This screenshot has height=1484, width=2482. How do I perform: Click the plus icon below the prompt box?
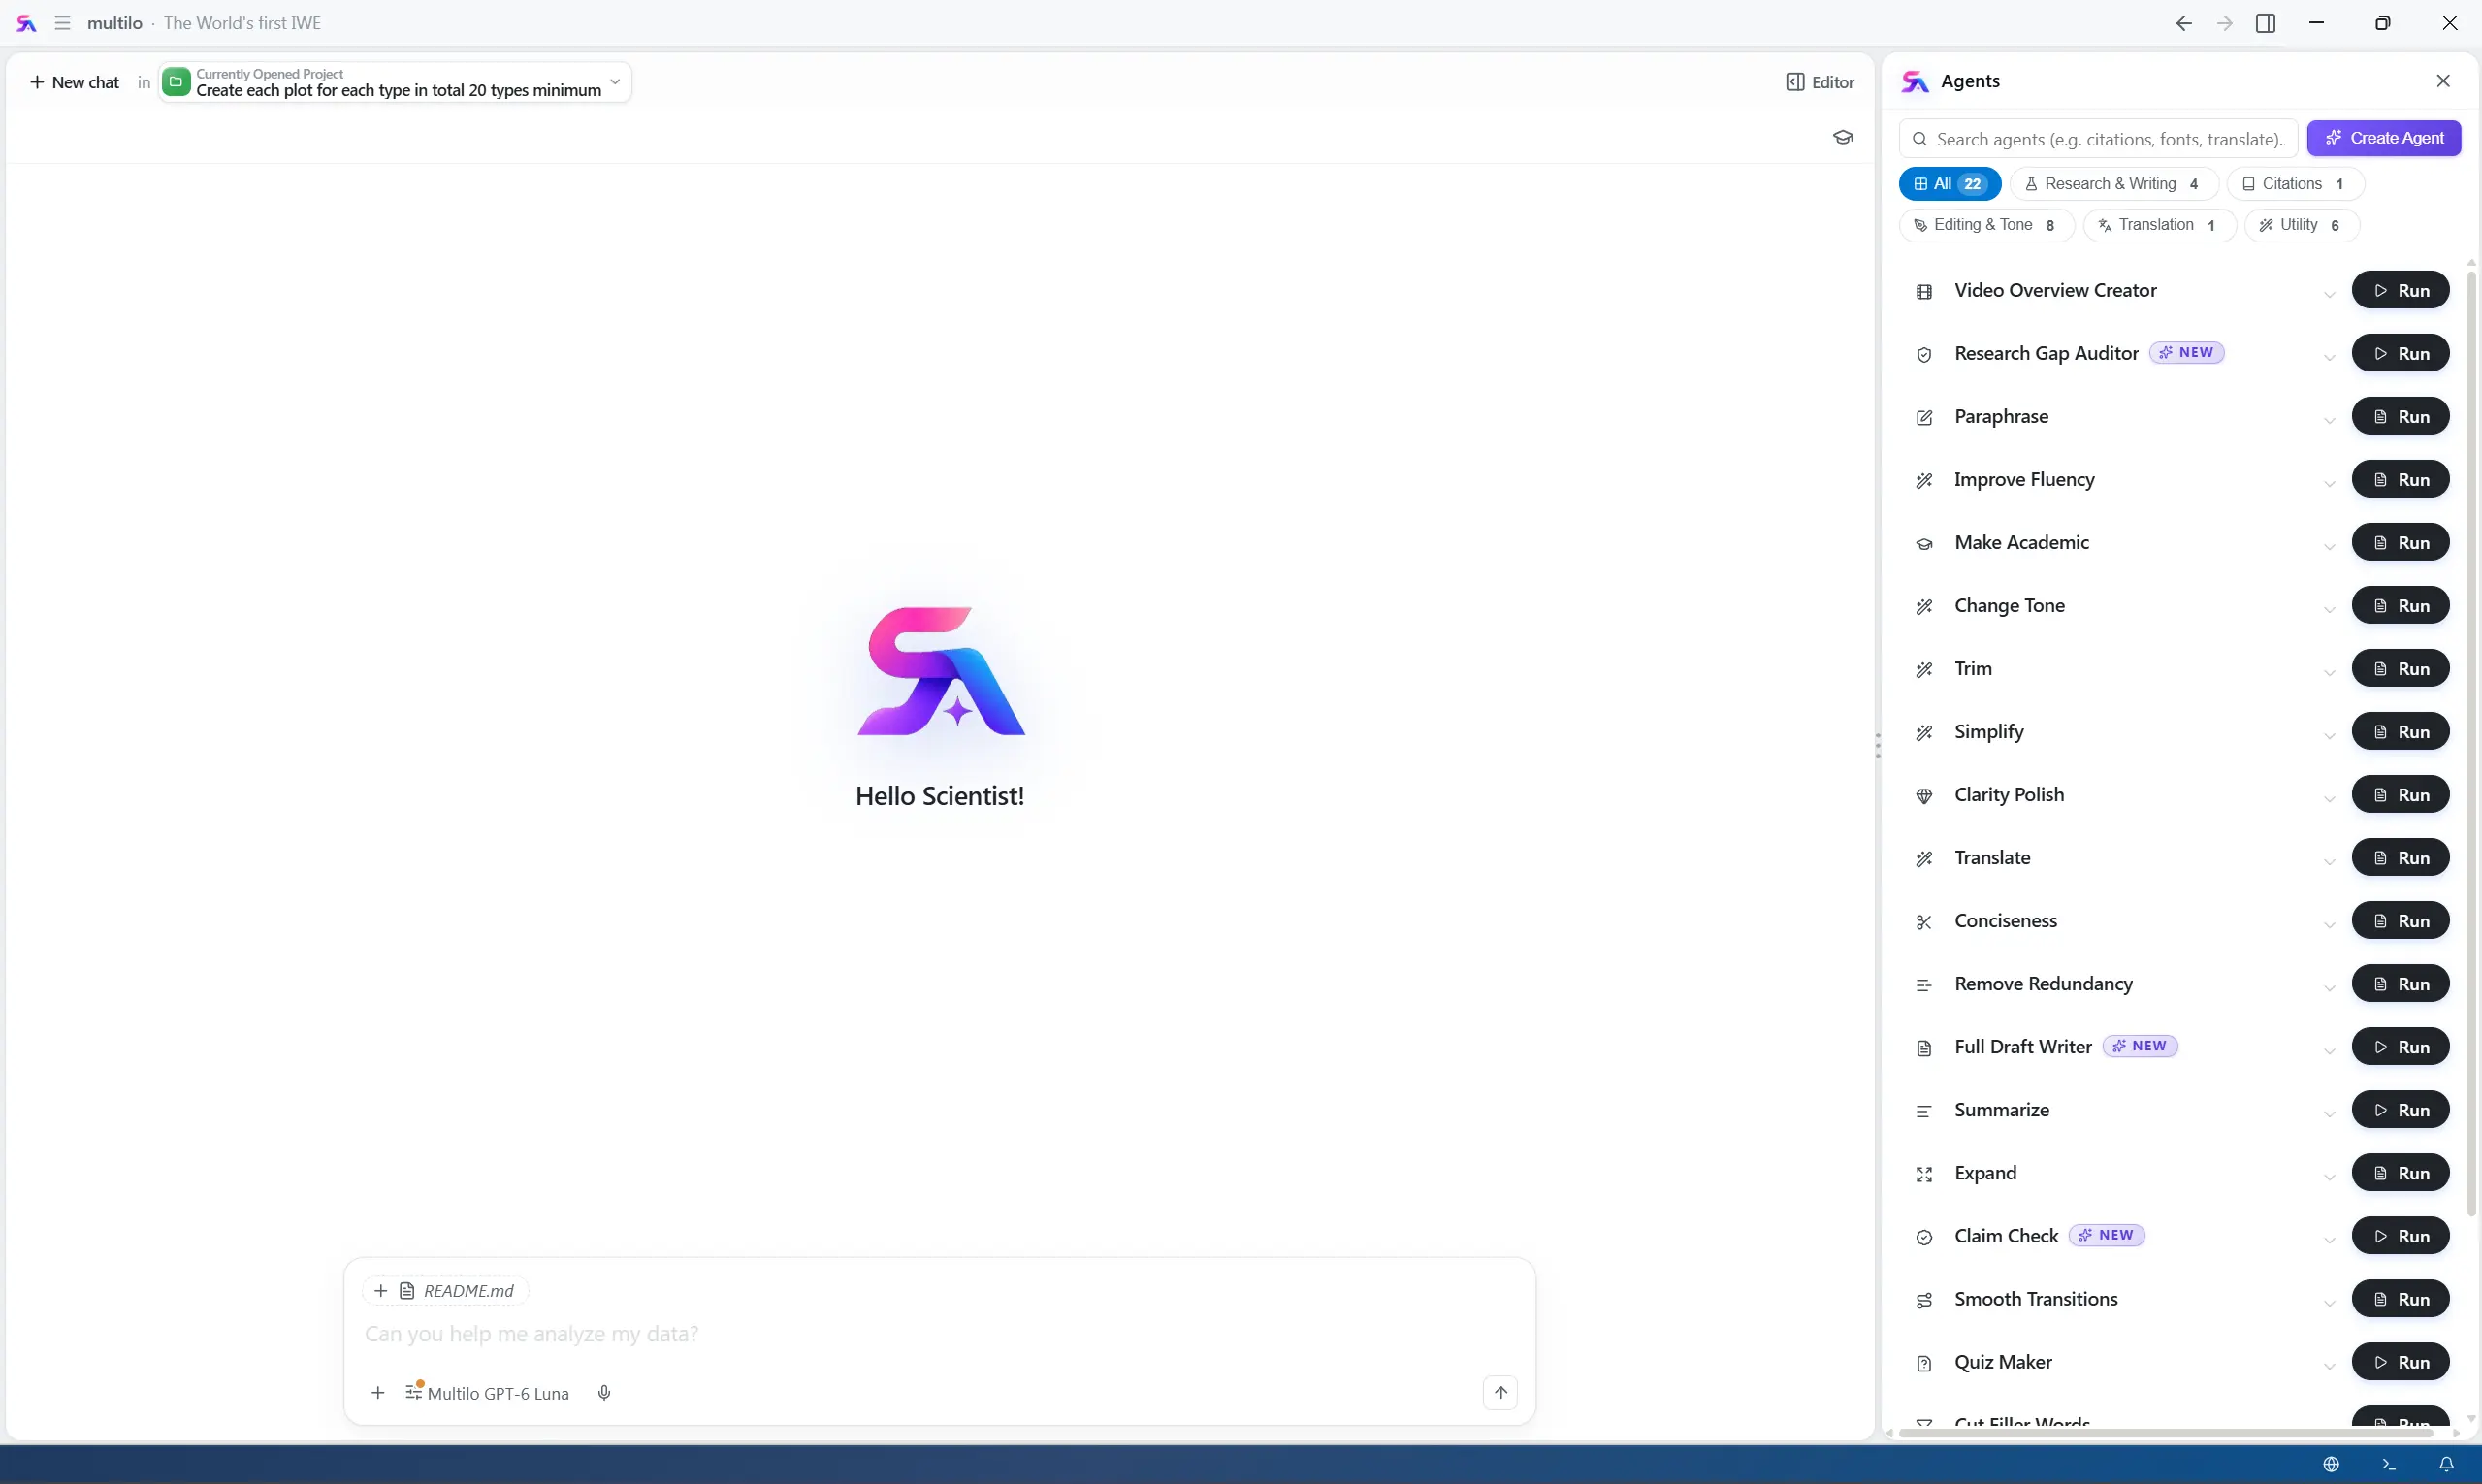point(378,1393)
